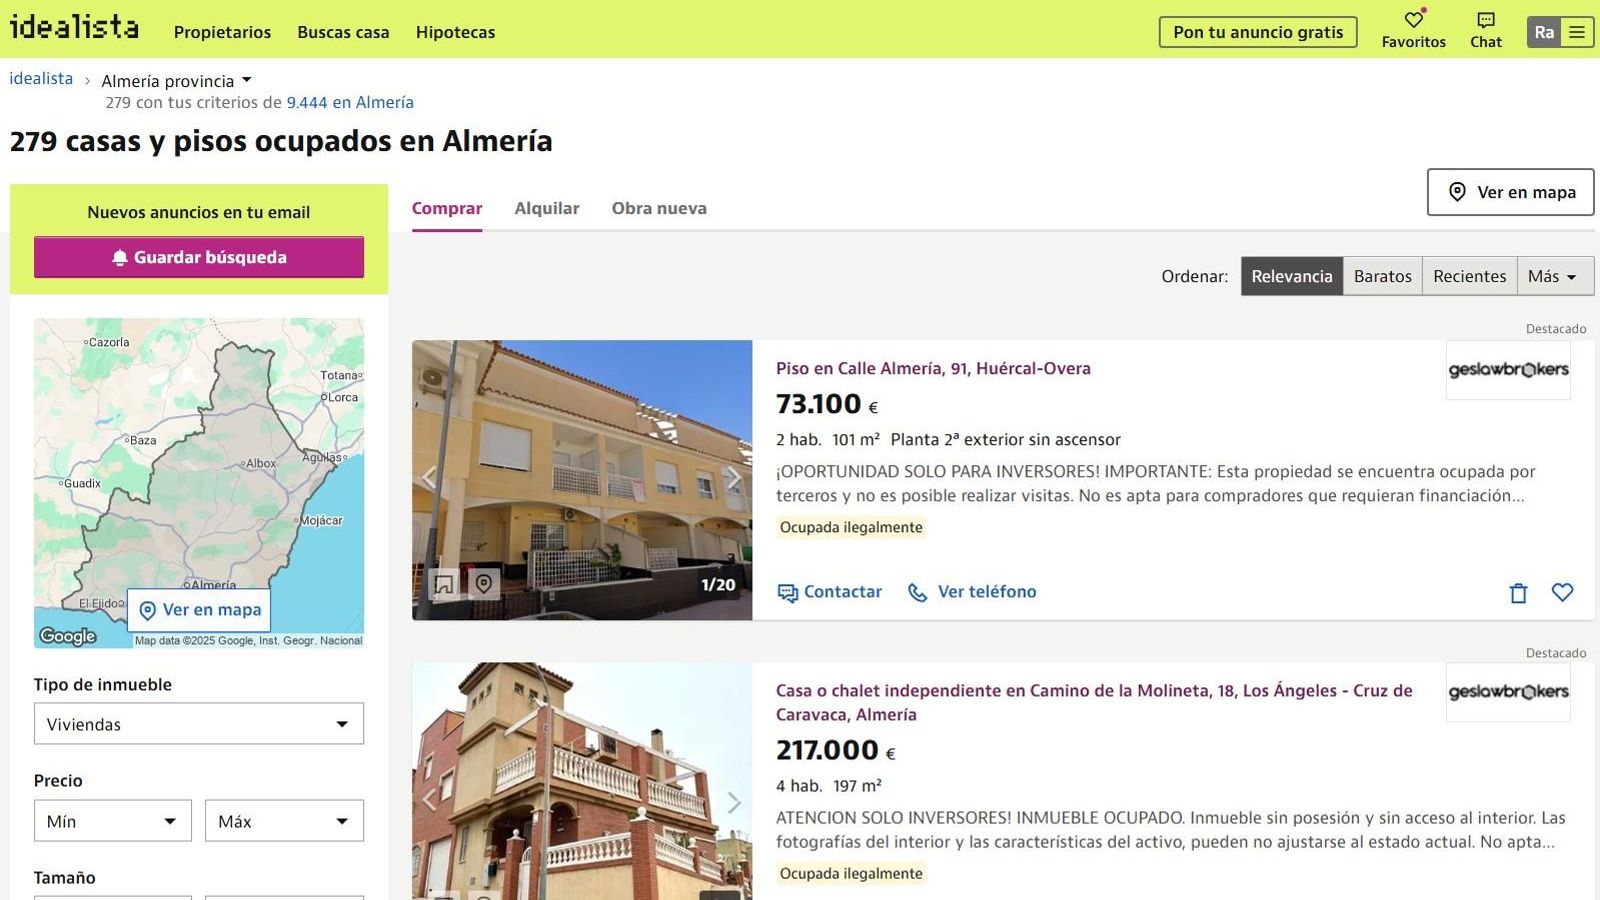Sort results by Recientes
1600x900 pixels.
point(1469,276)
